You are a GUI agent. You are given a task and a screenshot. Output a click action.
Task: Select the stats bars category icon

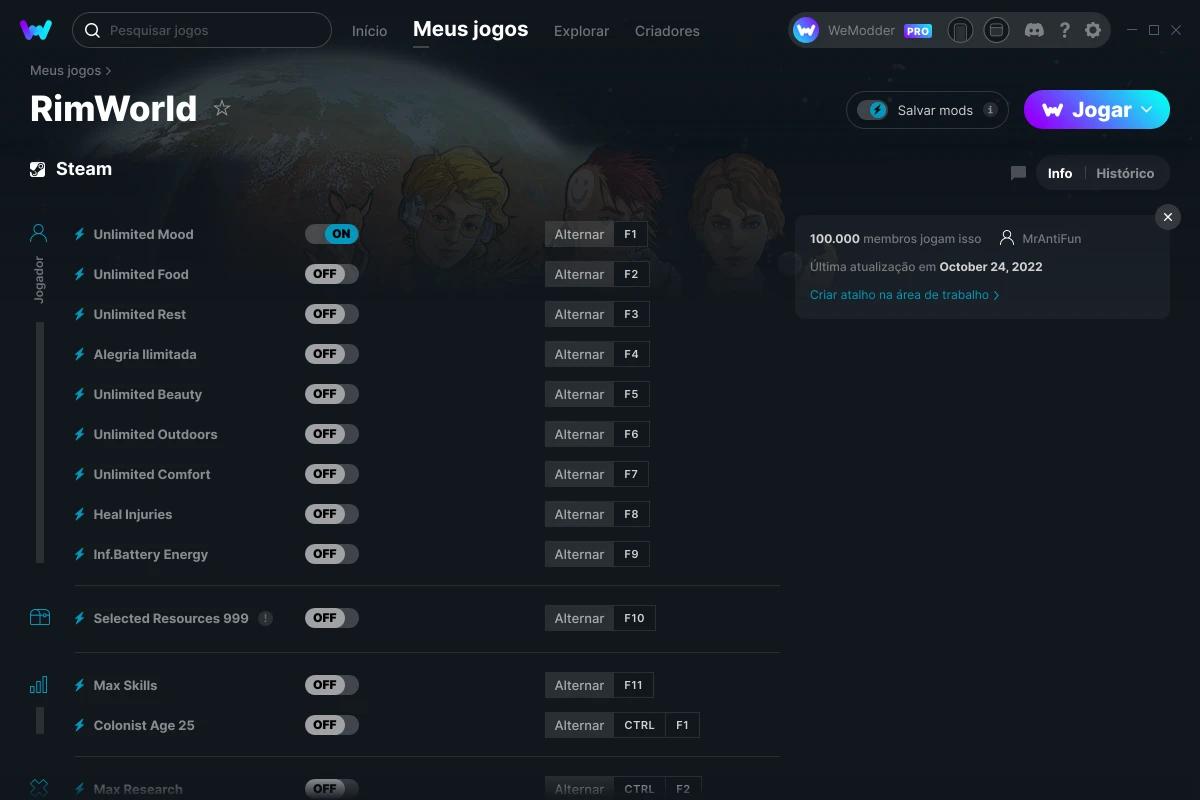39,685
